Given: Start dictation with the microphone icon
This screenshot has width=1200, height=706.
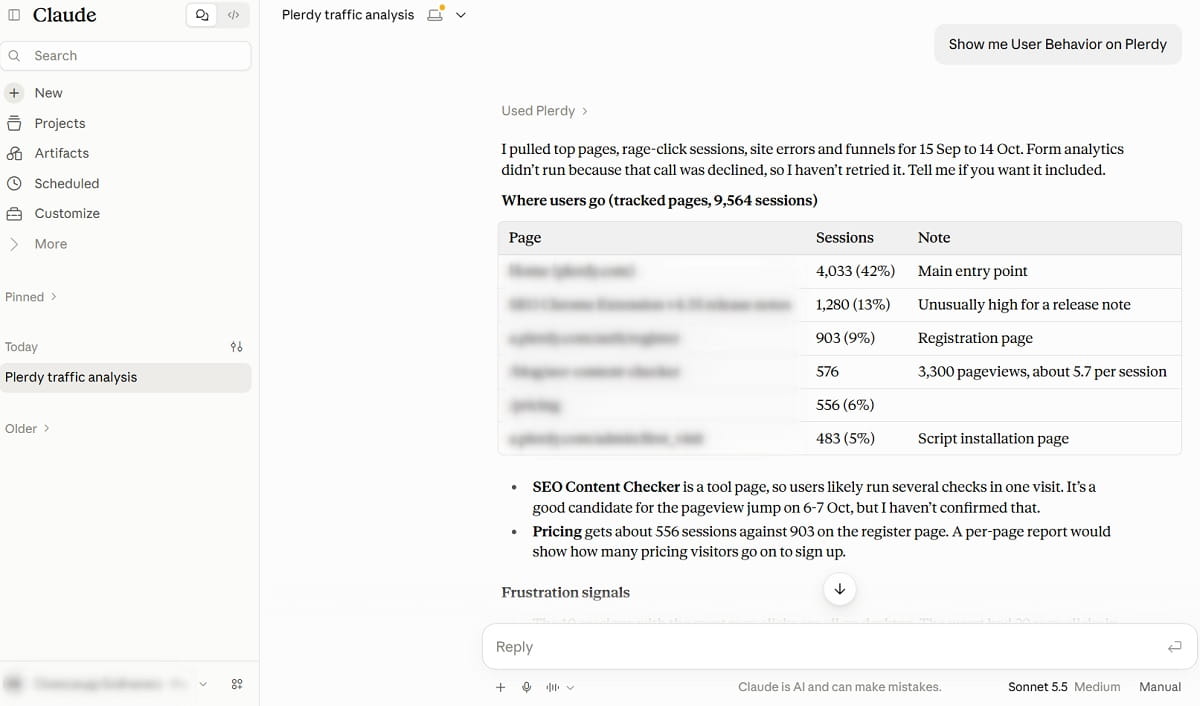Looking at the screenshot, I should (x=527, y=687).
